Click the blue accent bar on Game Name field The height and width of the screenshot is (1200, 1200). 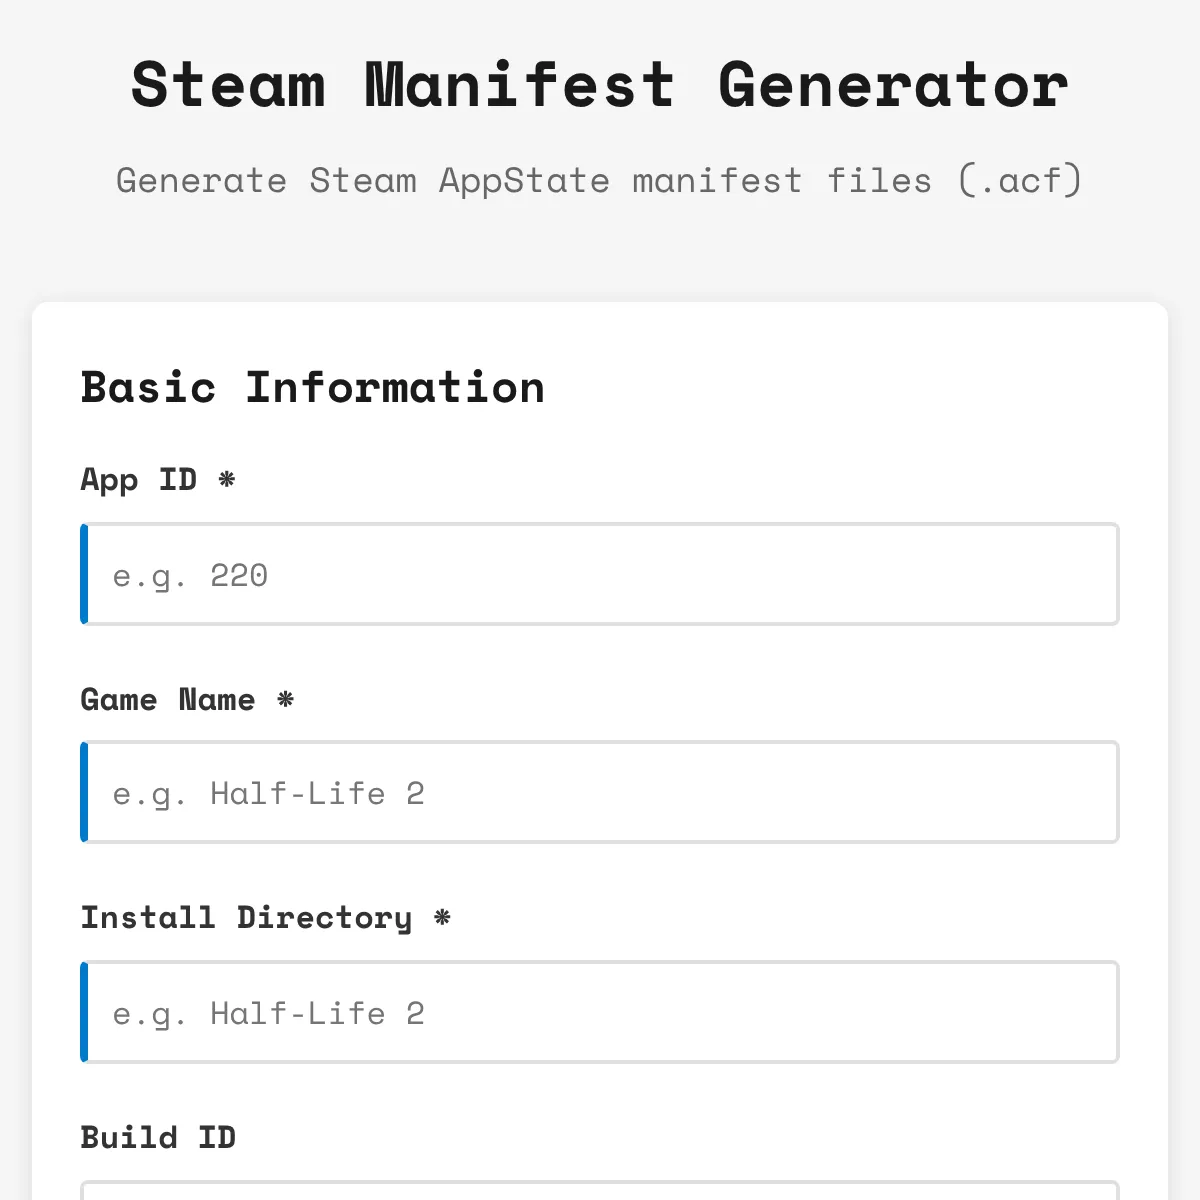84,793
